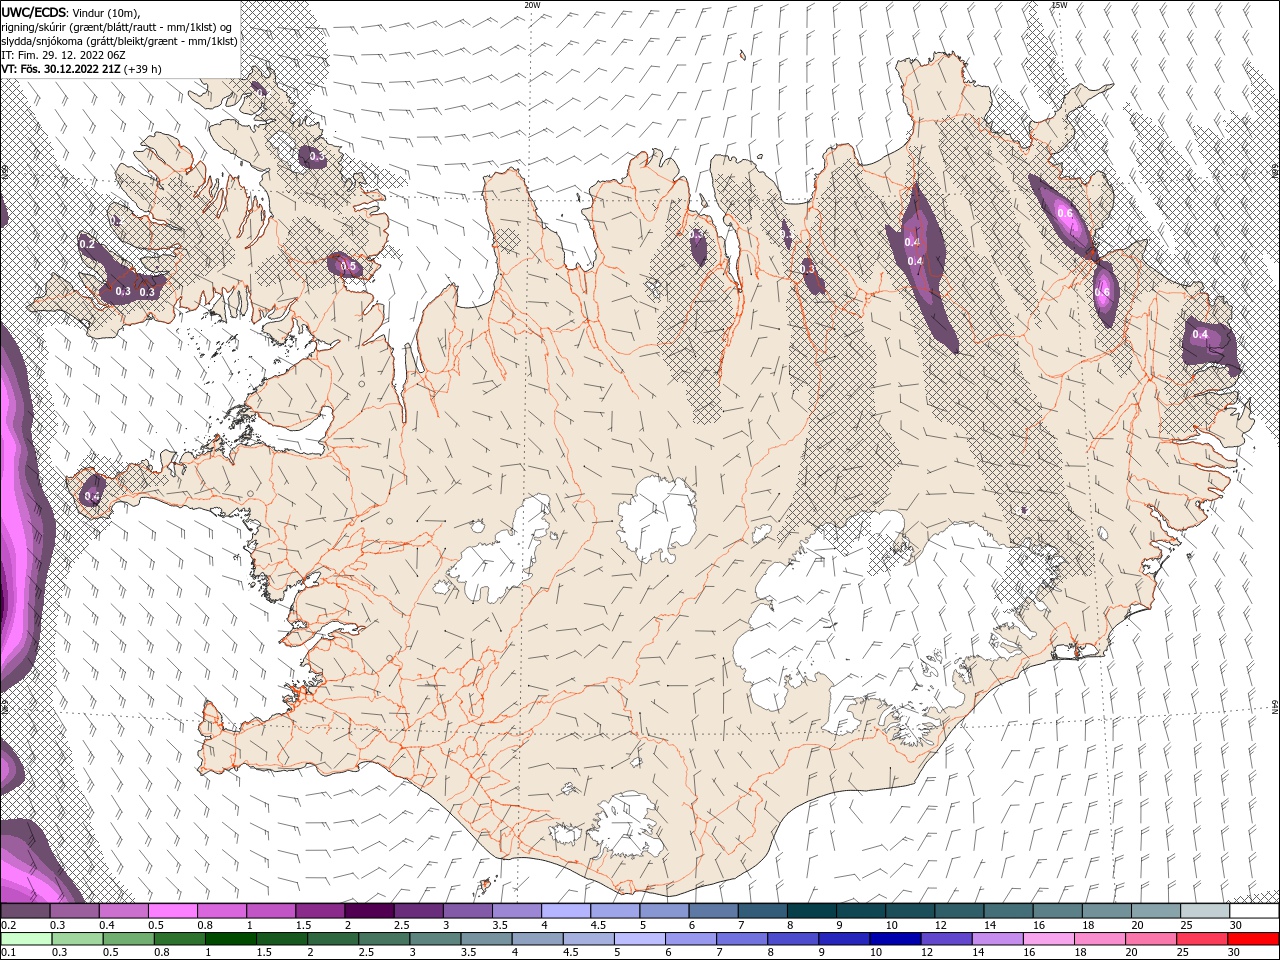Click the '0.1' value in the lower legend
Screen dimensions: 1280x960
9,952
